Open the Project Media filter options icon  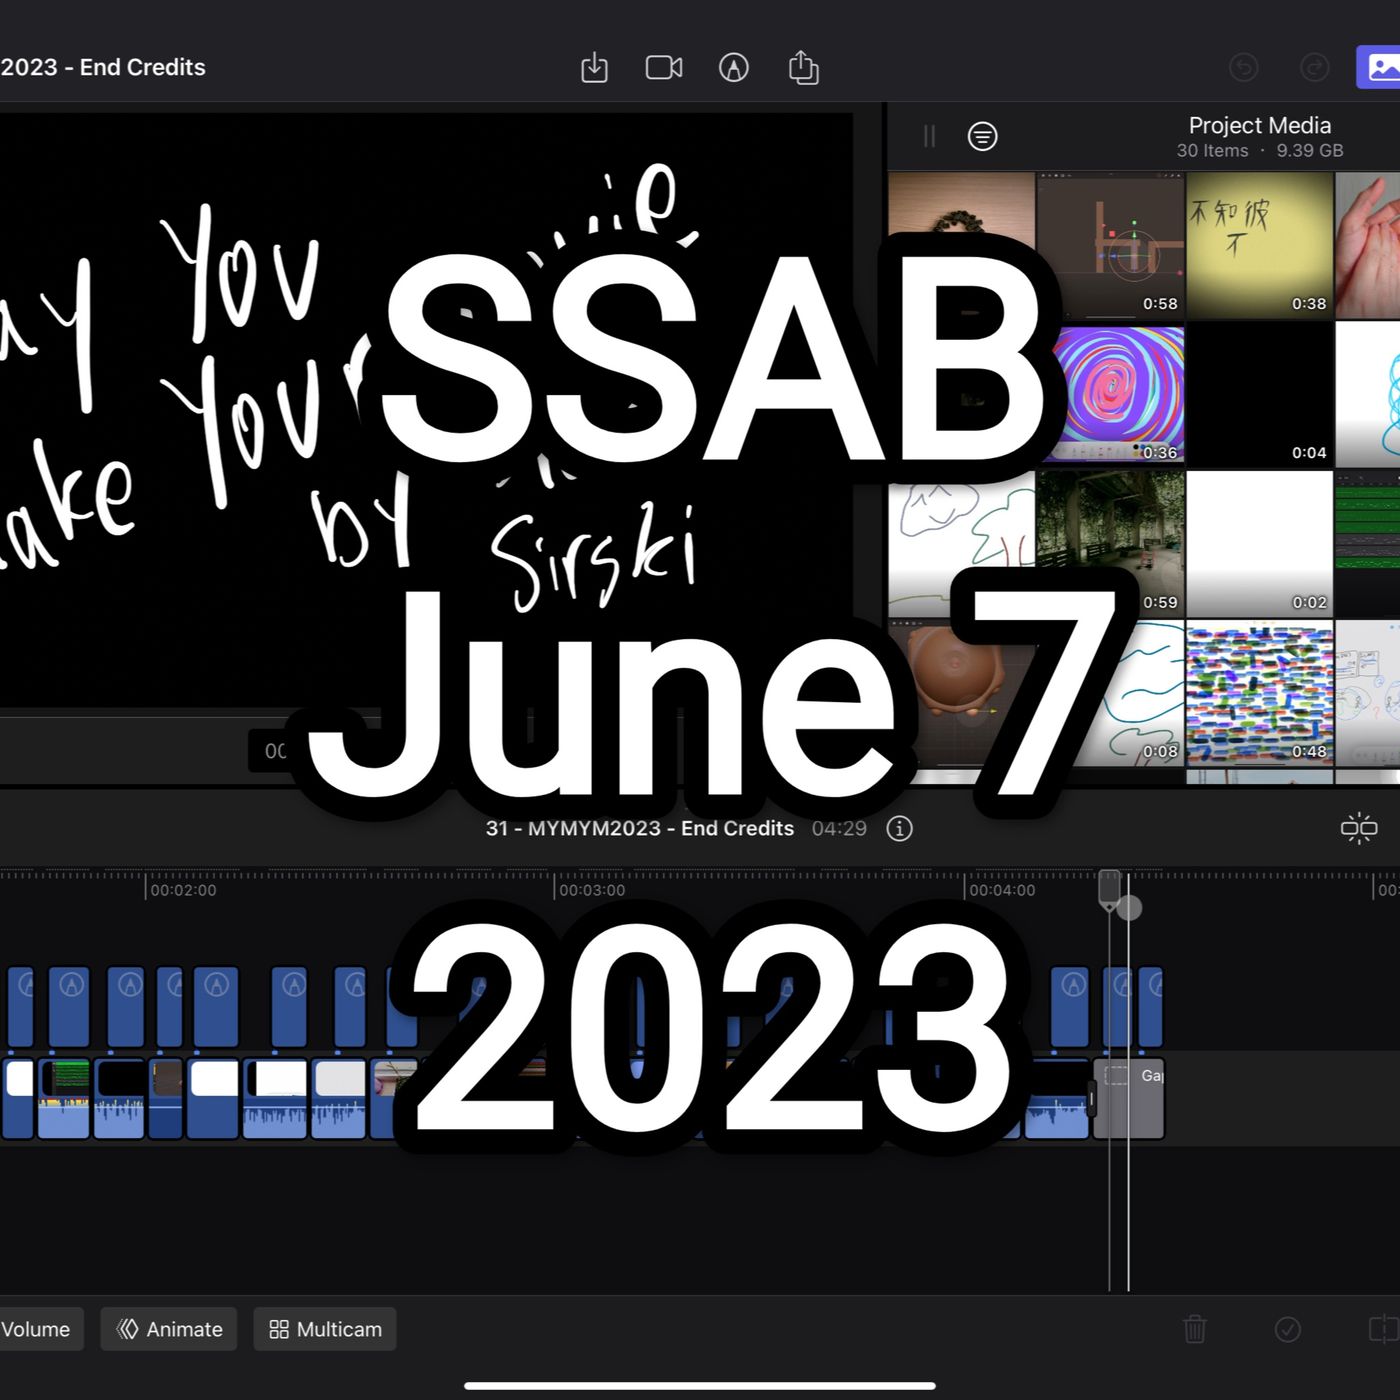[x=983, y=136]
